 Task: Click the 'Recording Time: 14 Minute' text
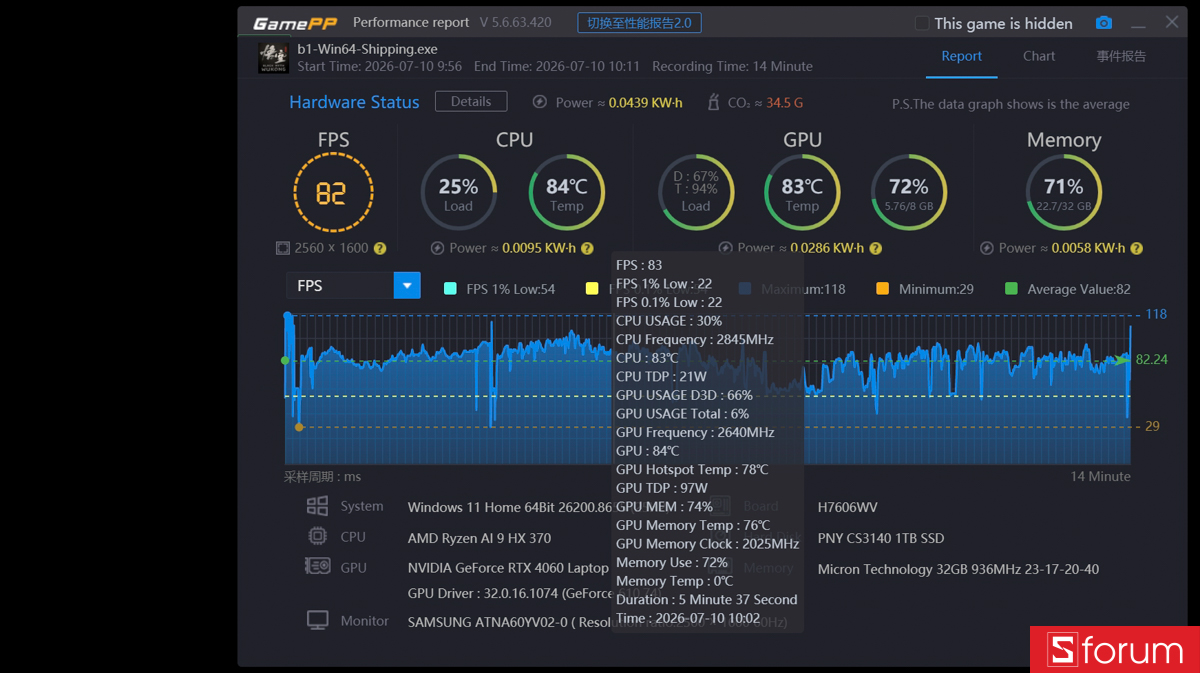(x=732, y=66)
